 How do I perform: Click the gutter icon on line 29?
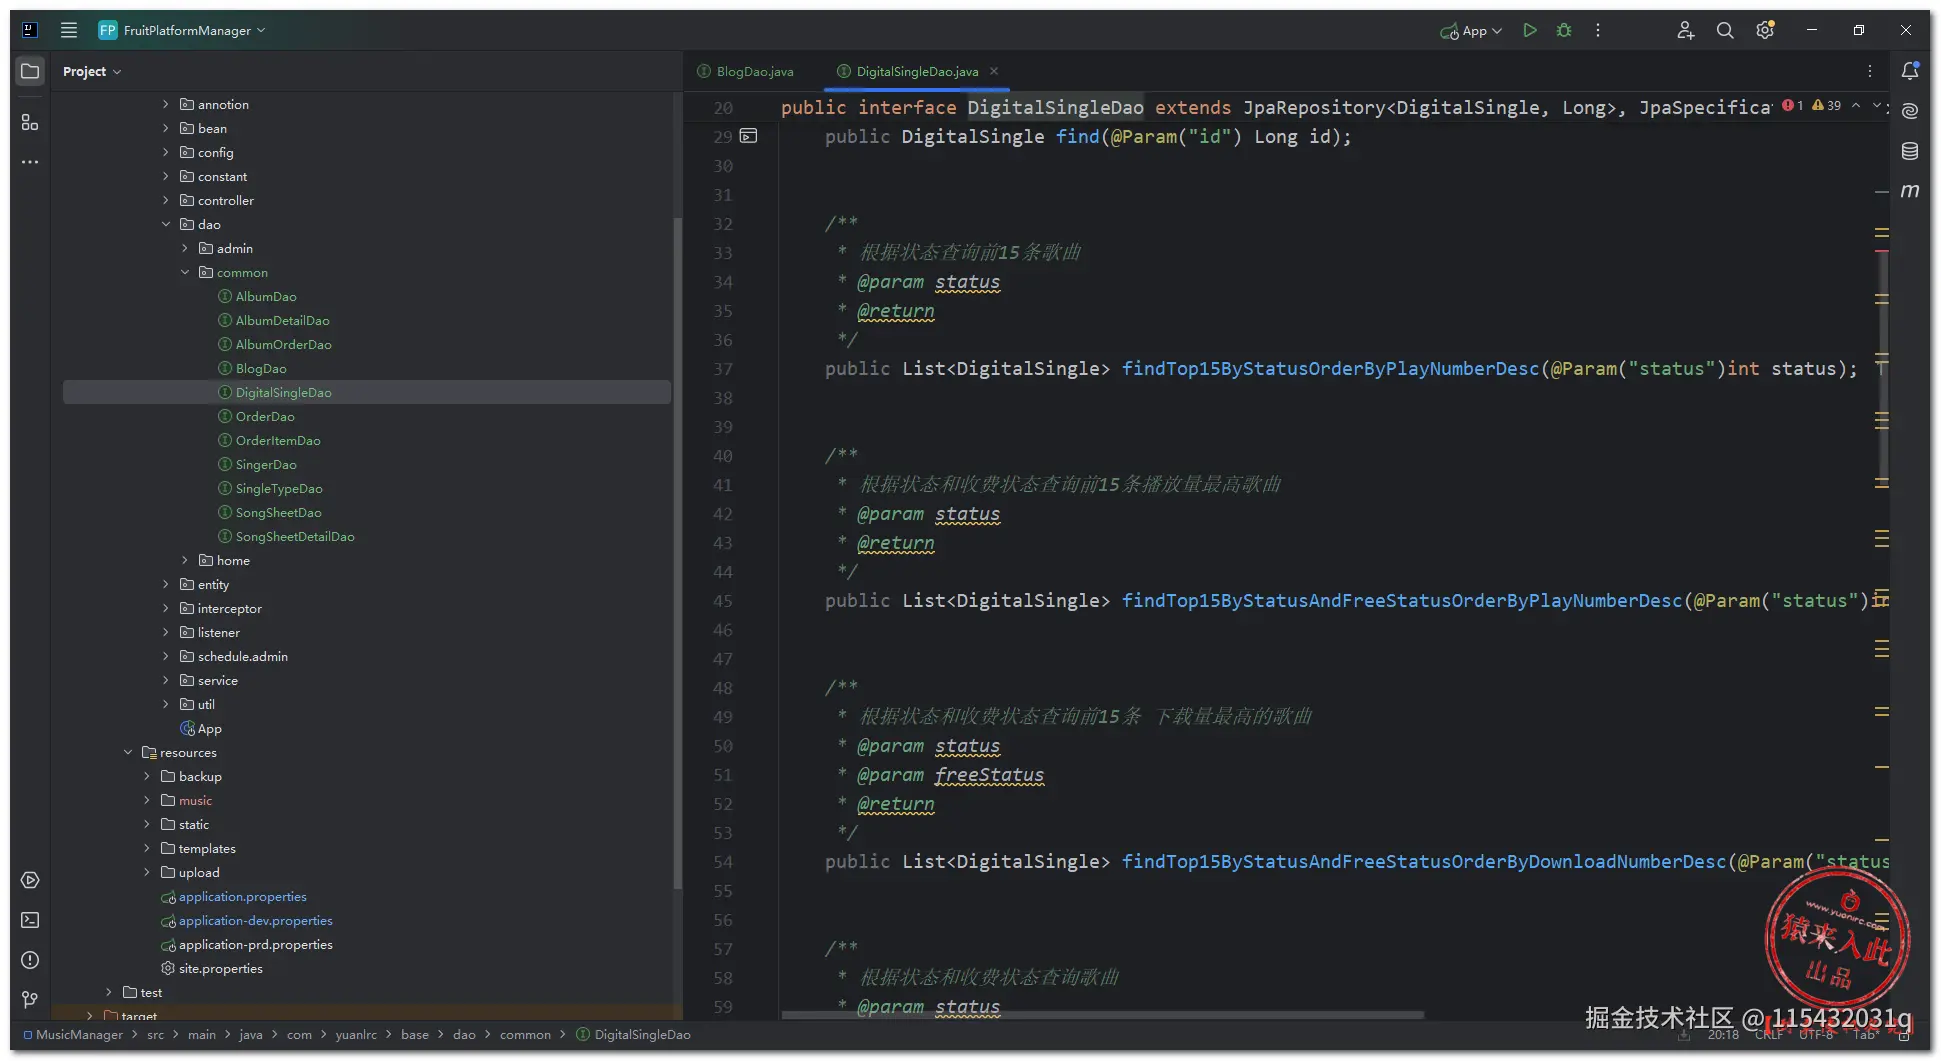pos(749,136)
